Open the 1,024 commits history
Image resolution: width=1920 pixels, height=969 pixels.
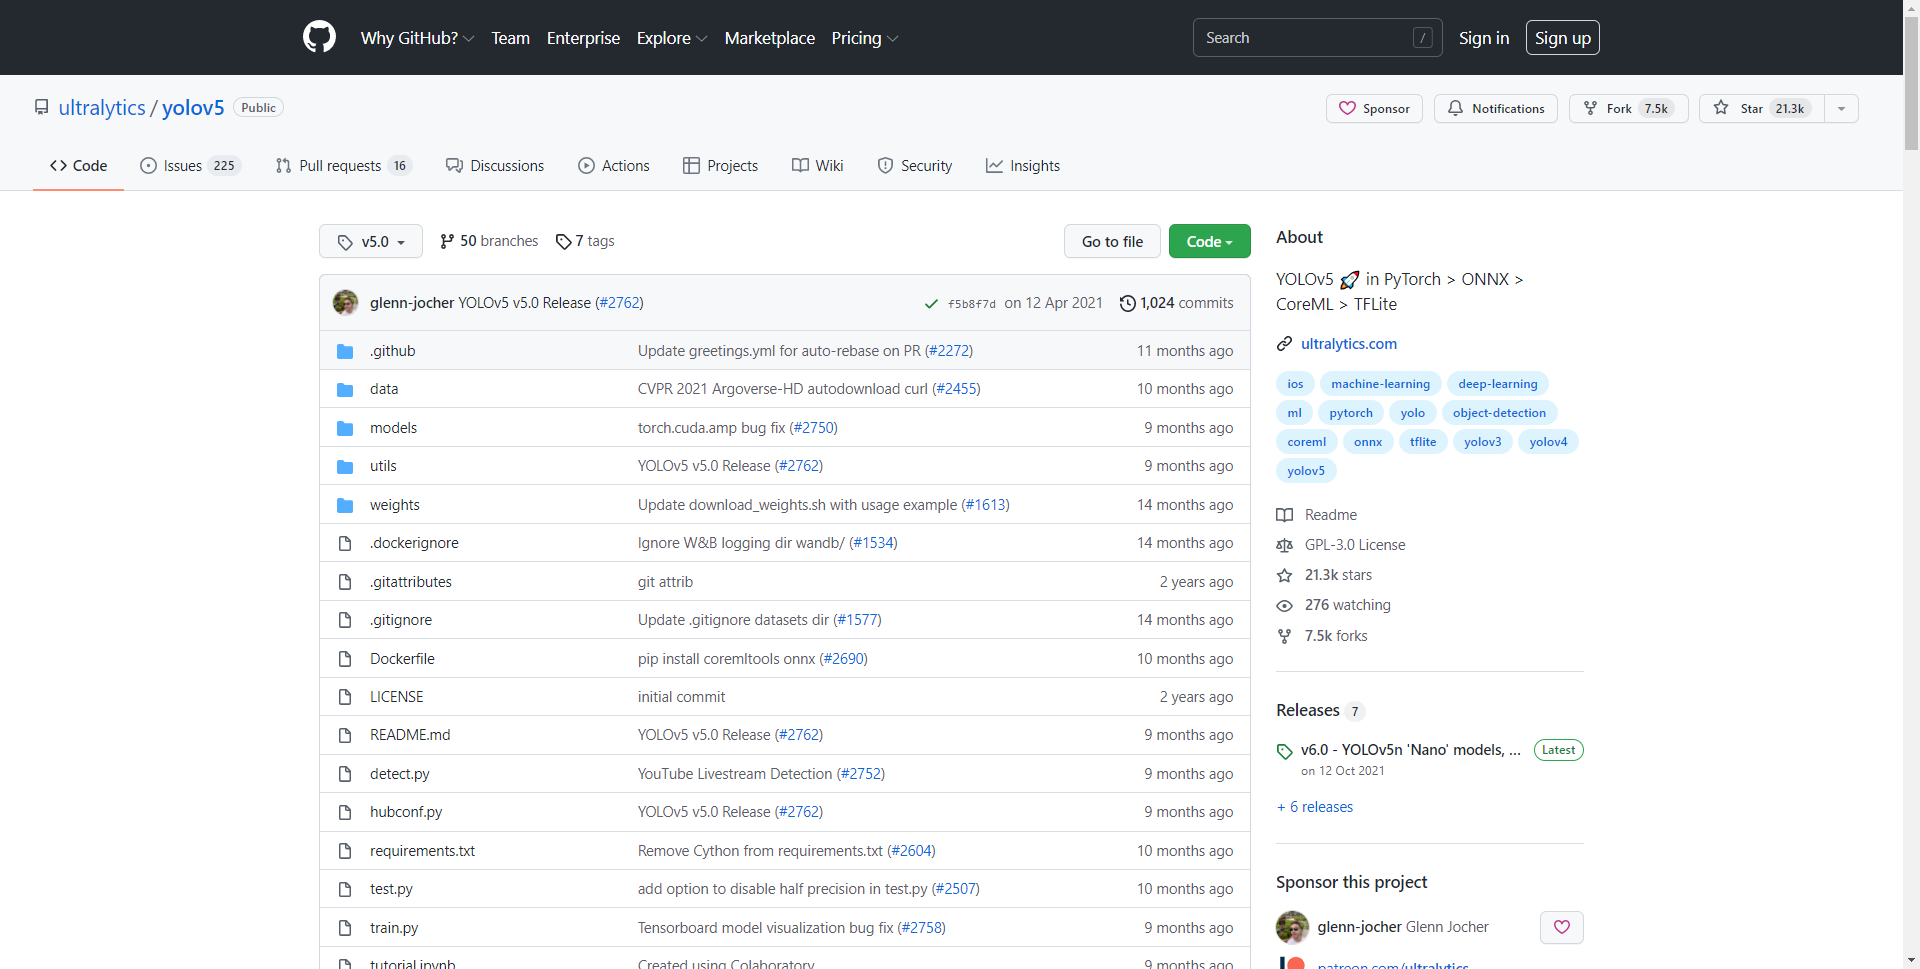[1176, 303]
